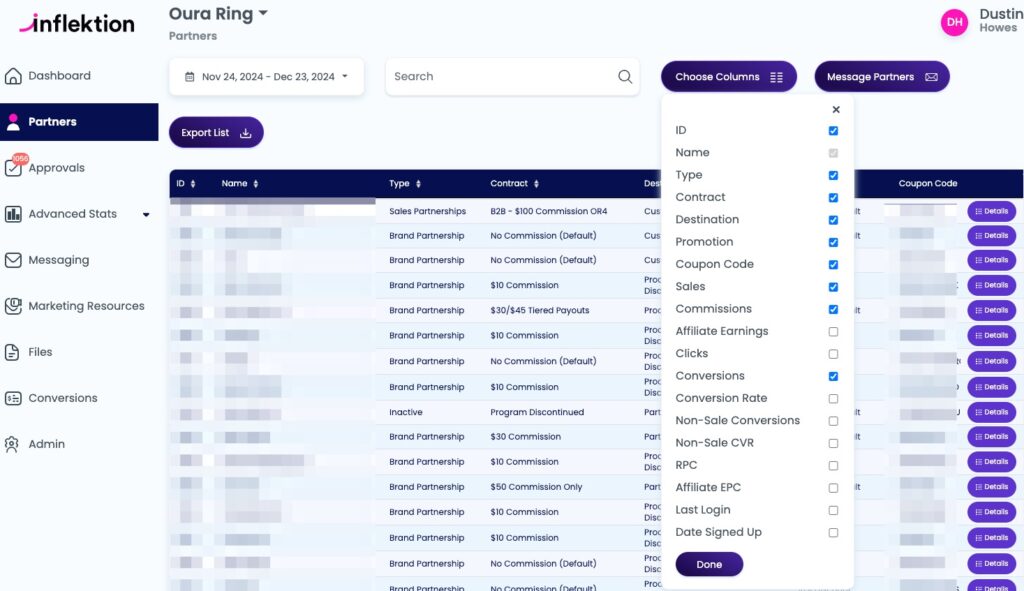
Task: Open the Admin menu item
Action: click(46, 444)
